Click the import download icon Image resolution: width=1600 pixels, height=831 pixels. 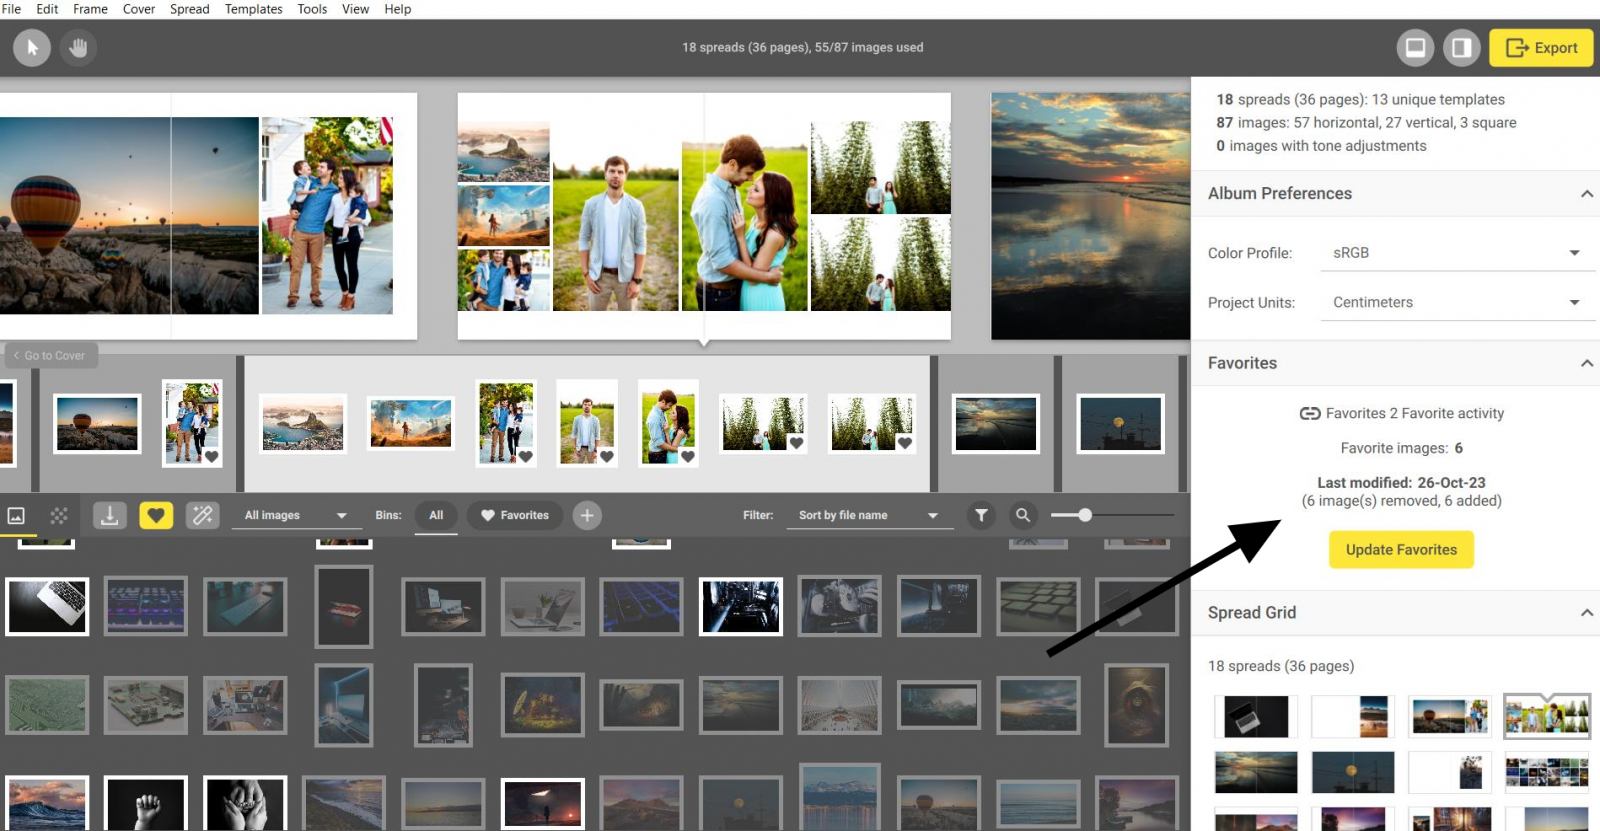point(110,516)
